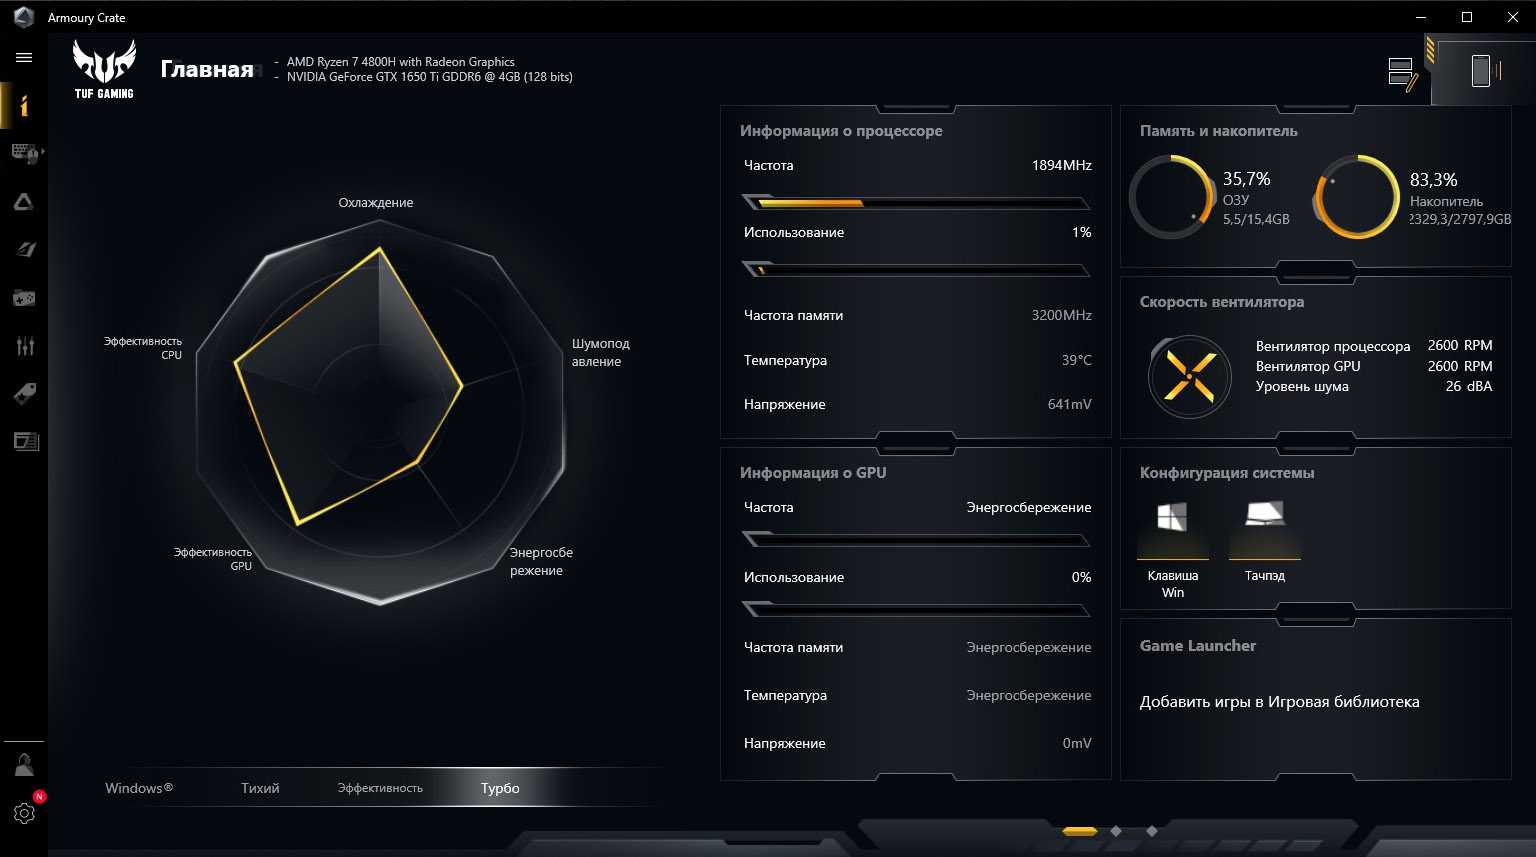Click the edit dashboard layout icon
The image size is (1536, 857).
coord(1402,75)
